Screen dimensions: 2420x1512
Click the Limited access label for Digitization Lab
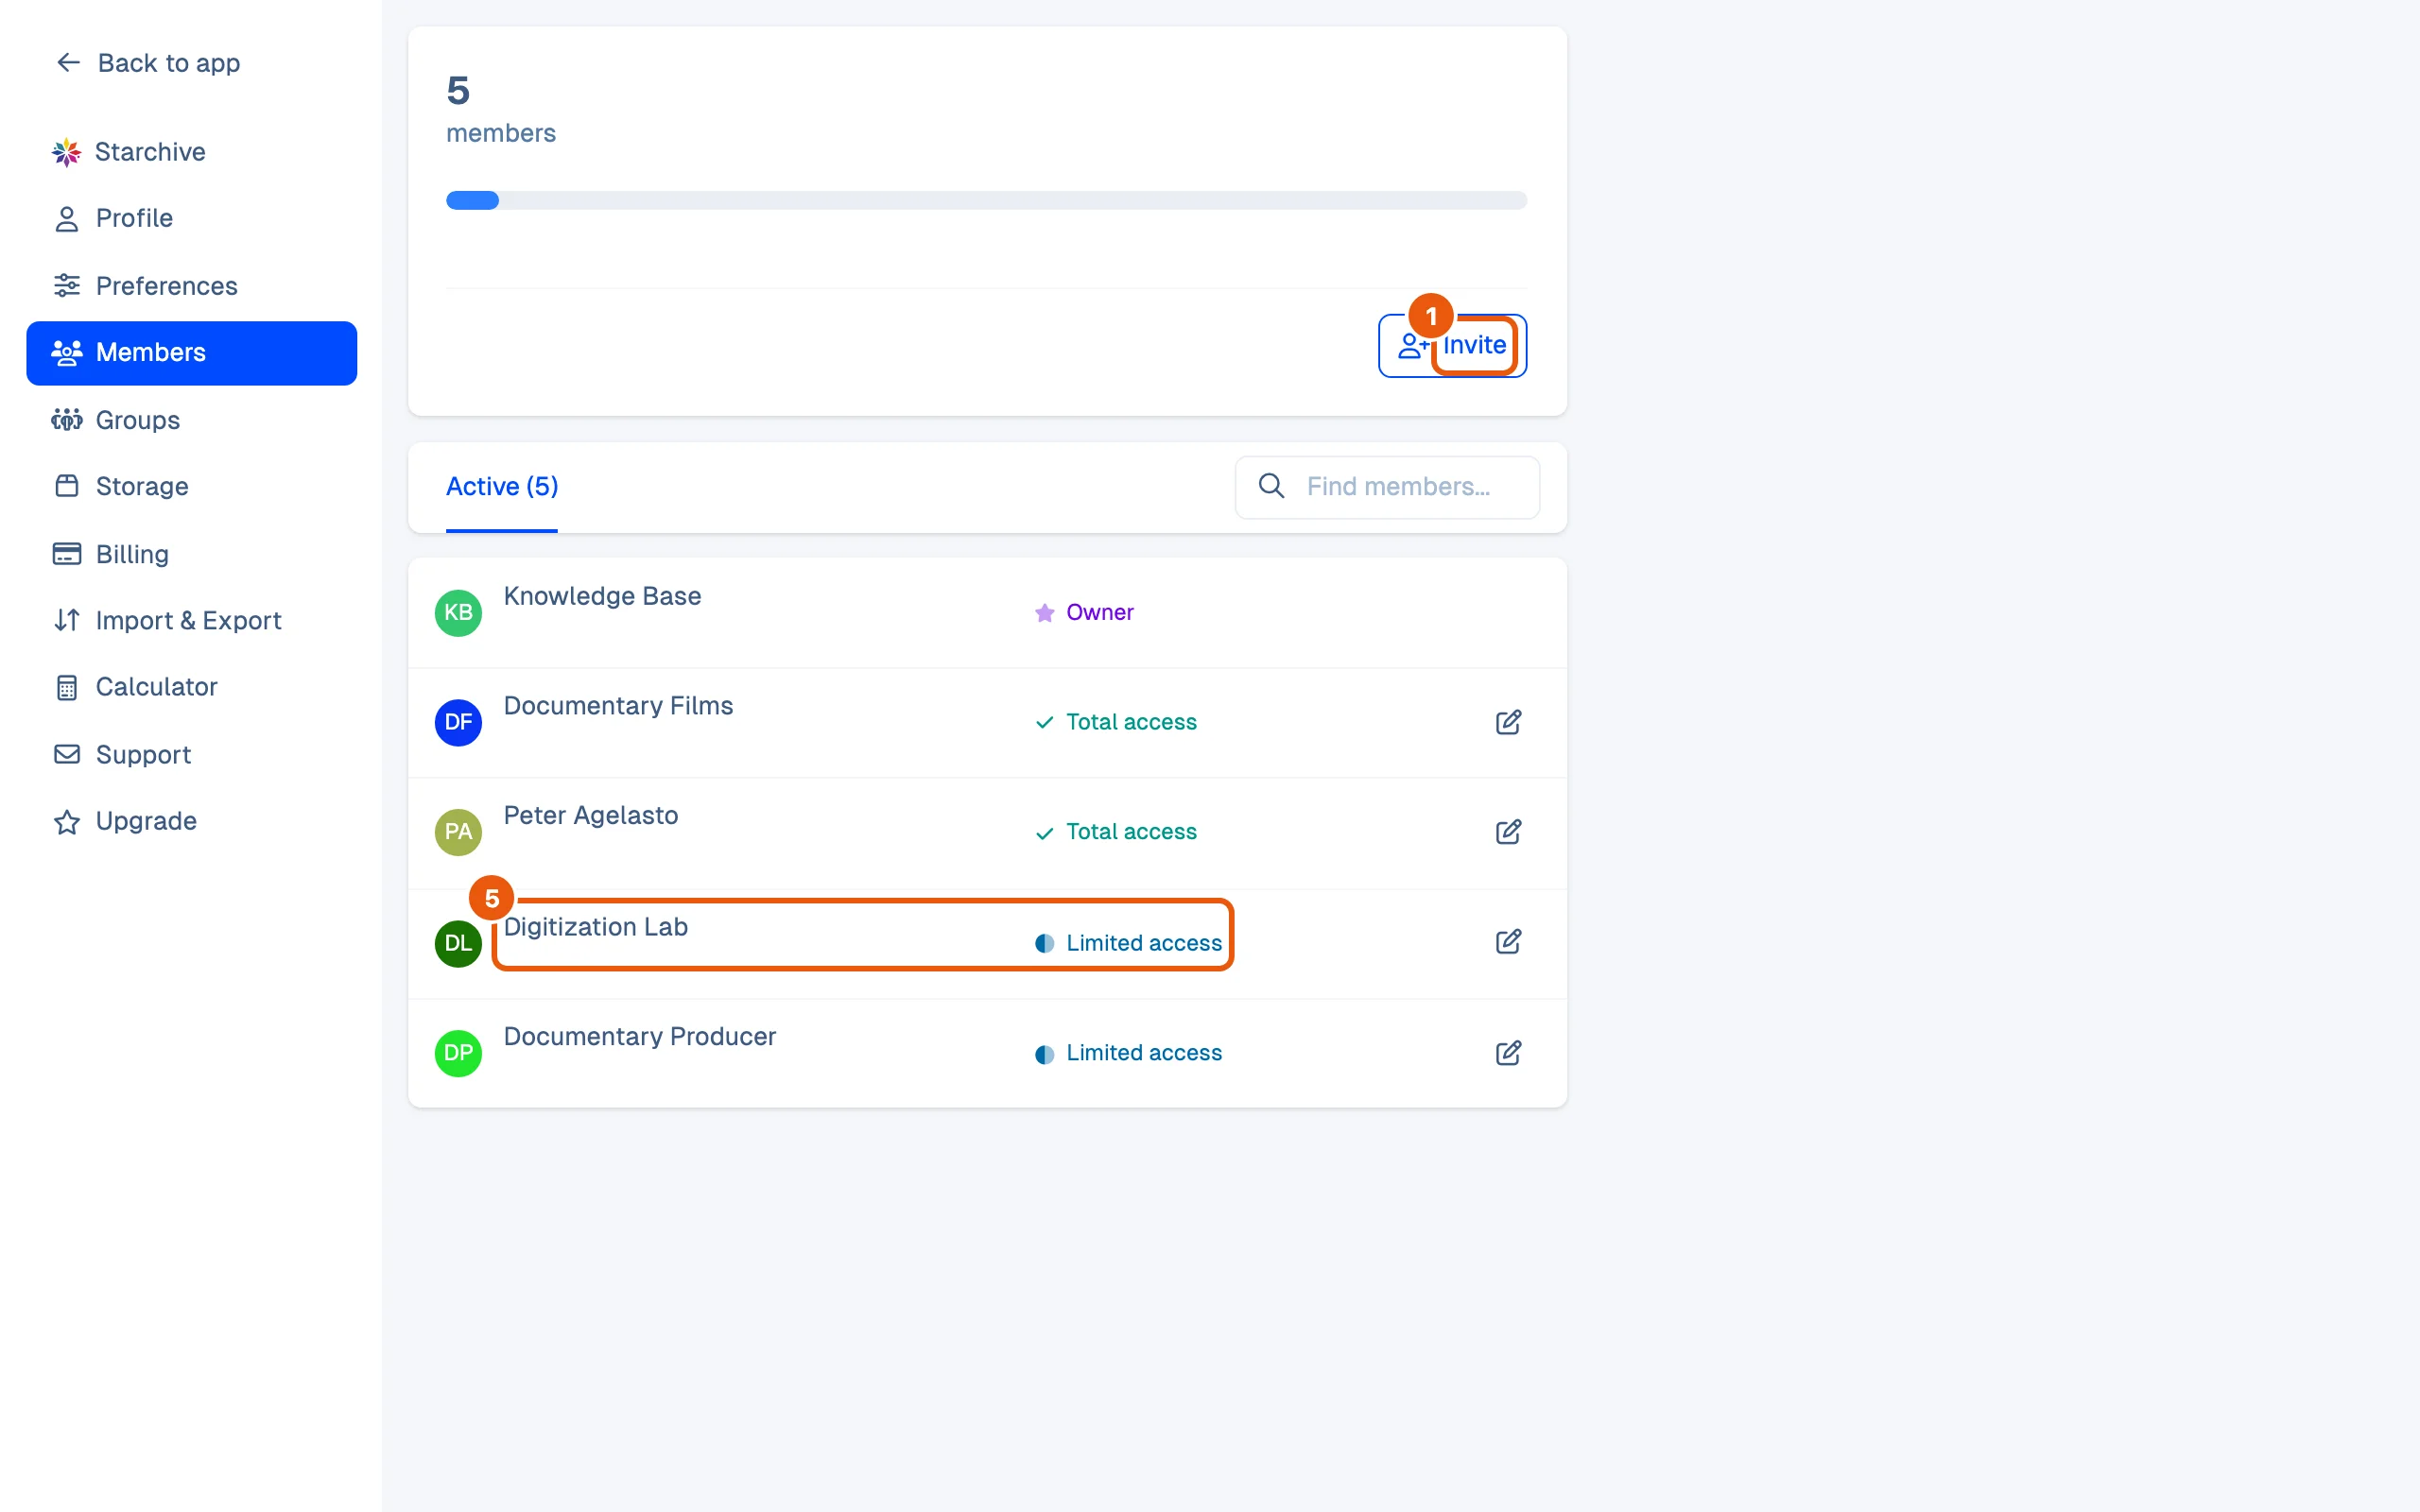1144,943
